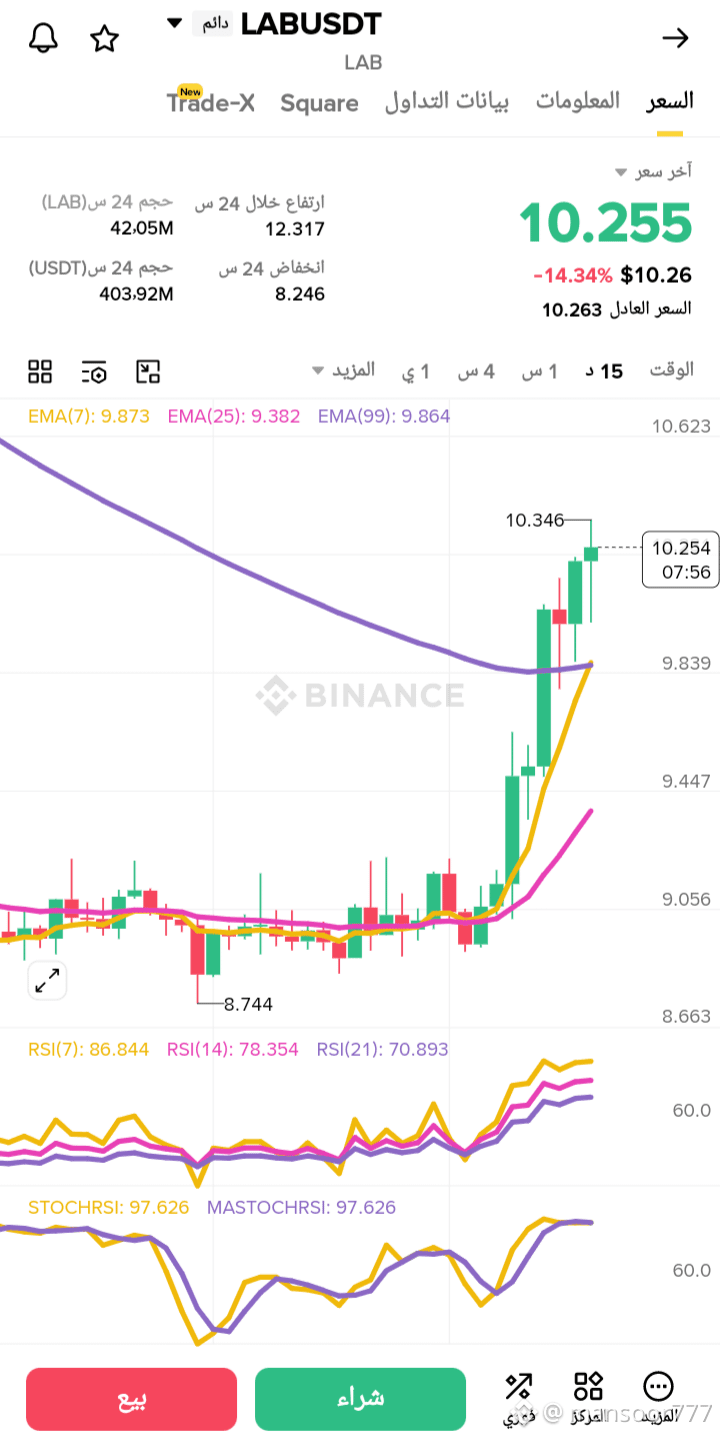Select the الوقت time chart option
Viewport: 720px width, 1438px height.
(672, 370)
